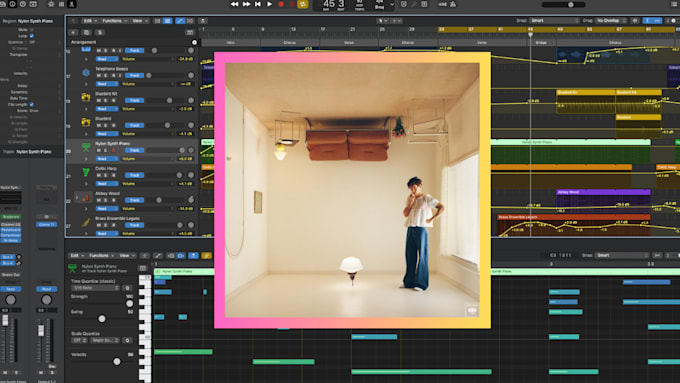Toggle the Mute checkbox in Region inspector
The width and height of the screenshot is (680, 383).
tap(31, 29)
